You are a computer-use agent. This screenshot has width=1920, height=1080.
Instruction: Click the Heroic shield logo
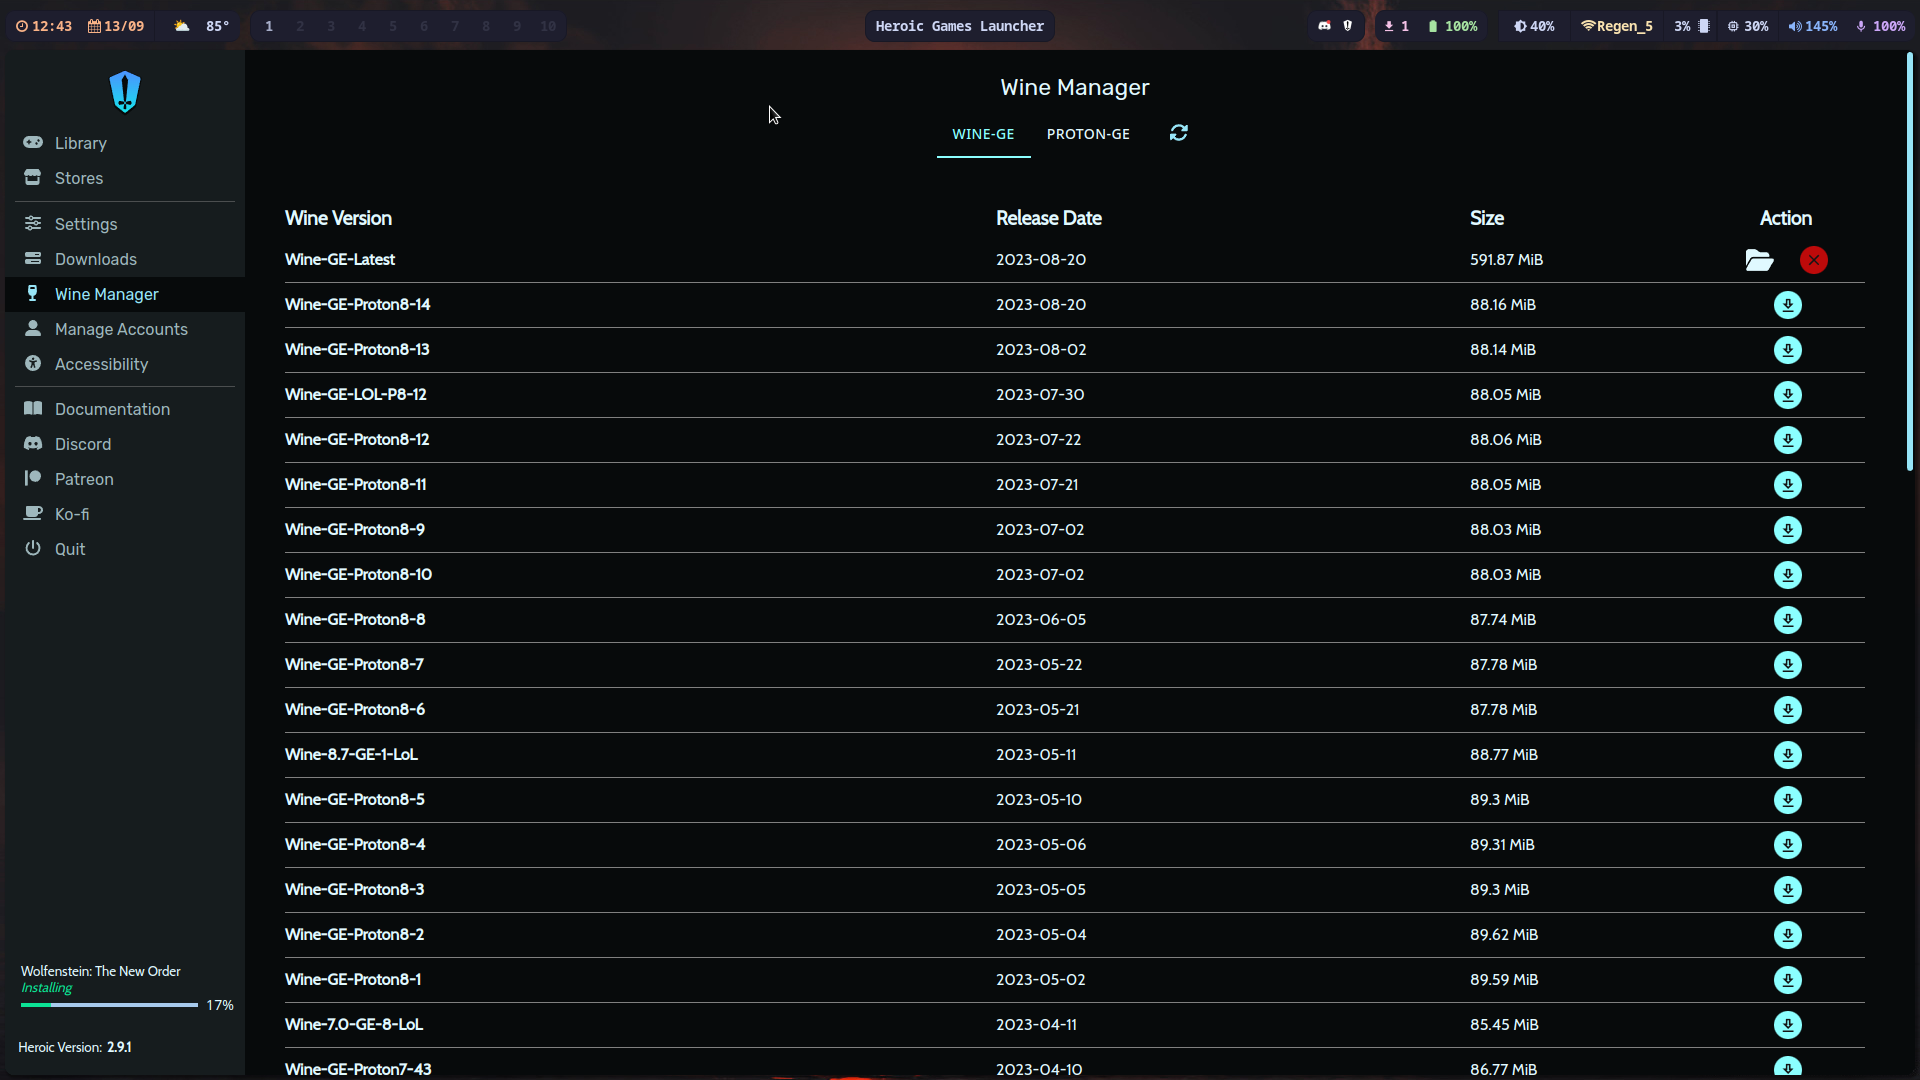(x=125, y=92)
